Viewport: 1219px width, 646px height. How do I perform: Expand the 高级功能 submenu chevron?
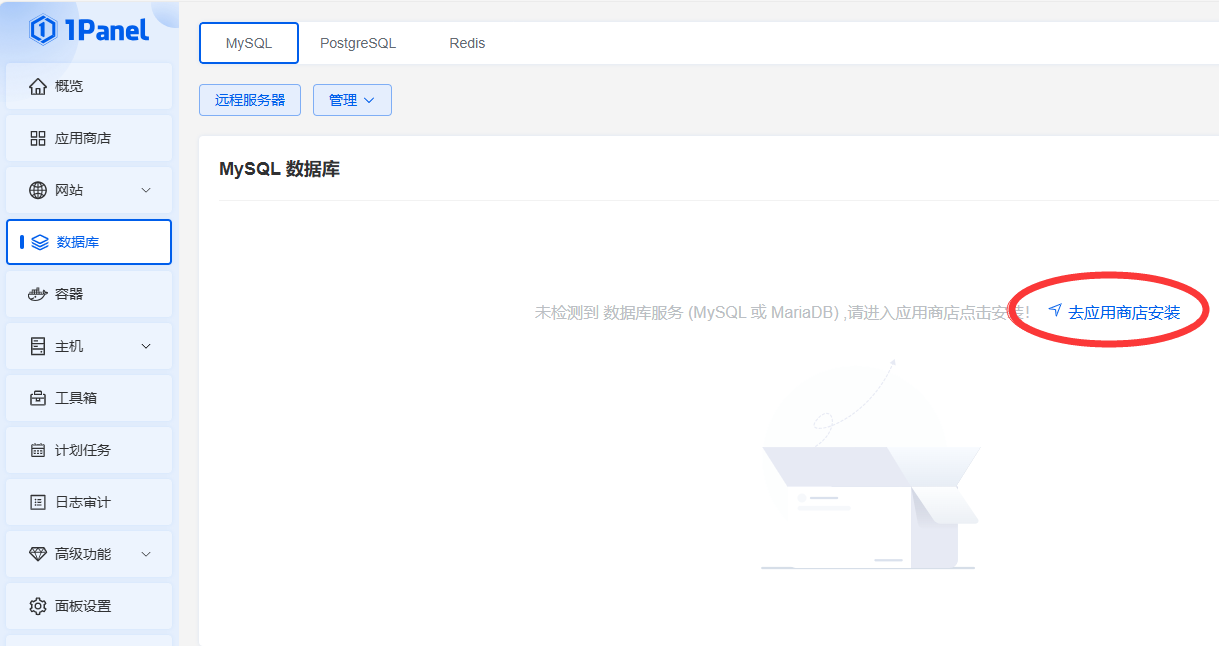click(x=146, y=554)
